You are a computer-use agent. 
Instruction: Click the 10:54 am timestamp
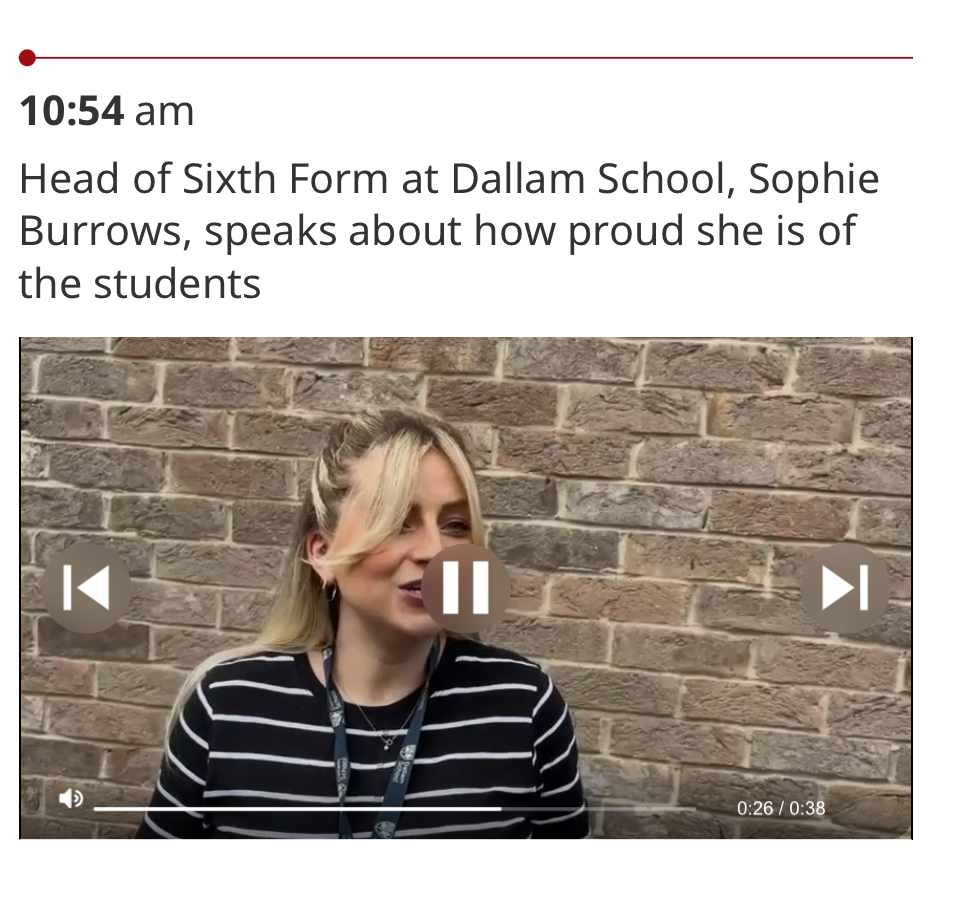(107, 111)
